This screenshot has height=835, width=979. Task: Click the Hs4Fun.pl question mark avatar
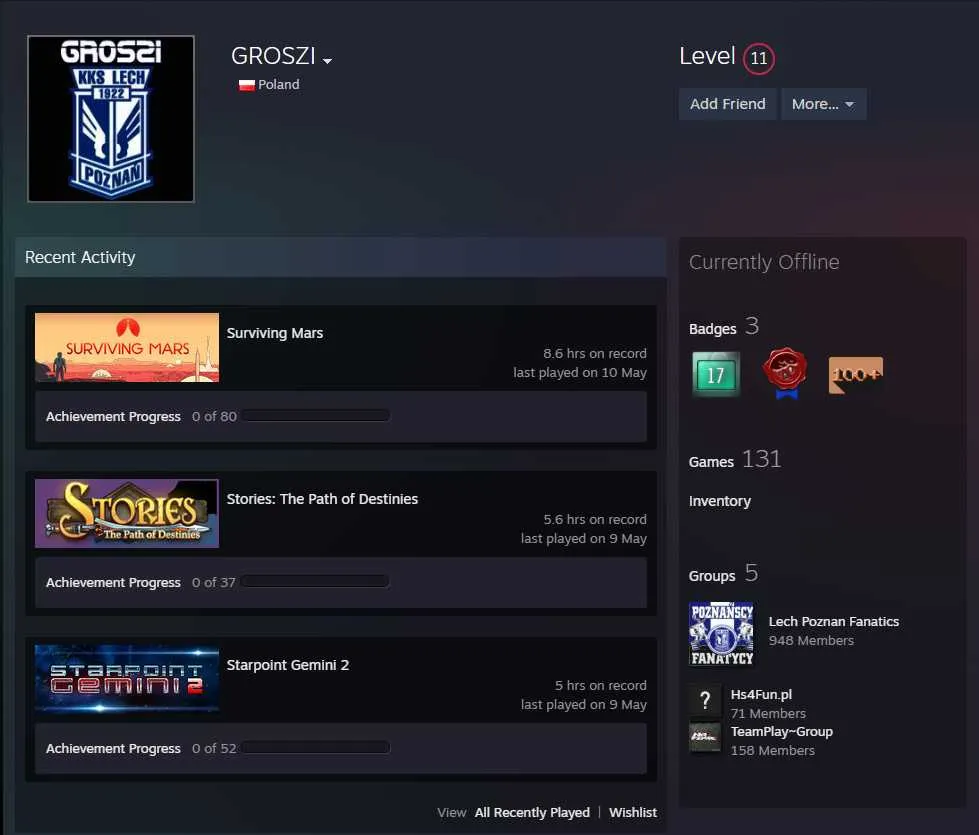tap(705, 700)
